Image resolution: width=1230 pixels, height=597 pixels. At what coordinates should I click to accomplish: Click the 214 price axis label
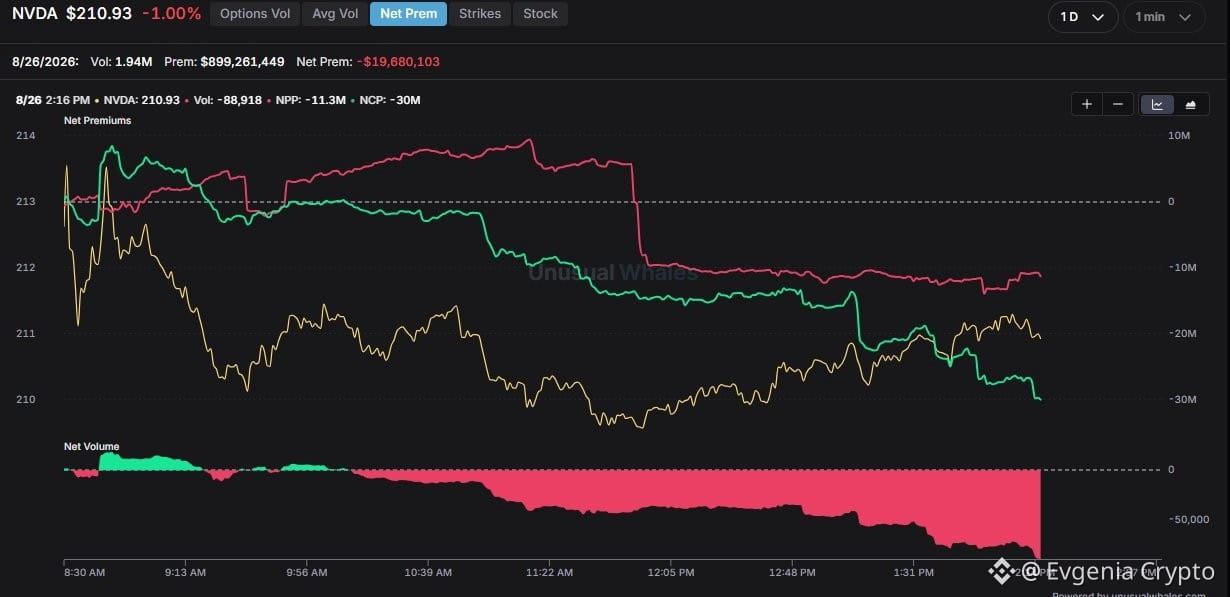25,135
